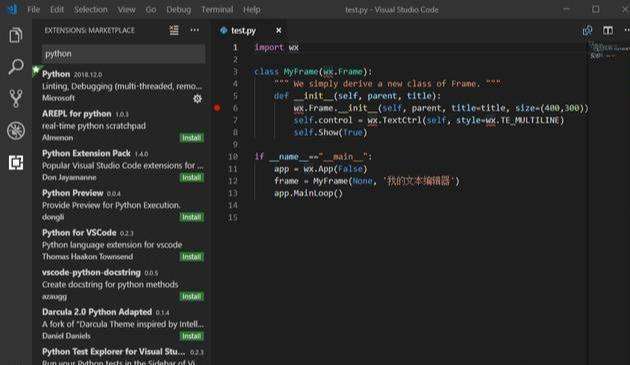630x365 pixels.
Task: Open the Go menu
Action: 151,10
